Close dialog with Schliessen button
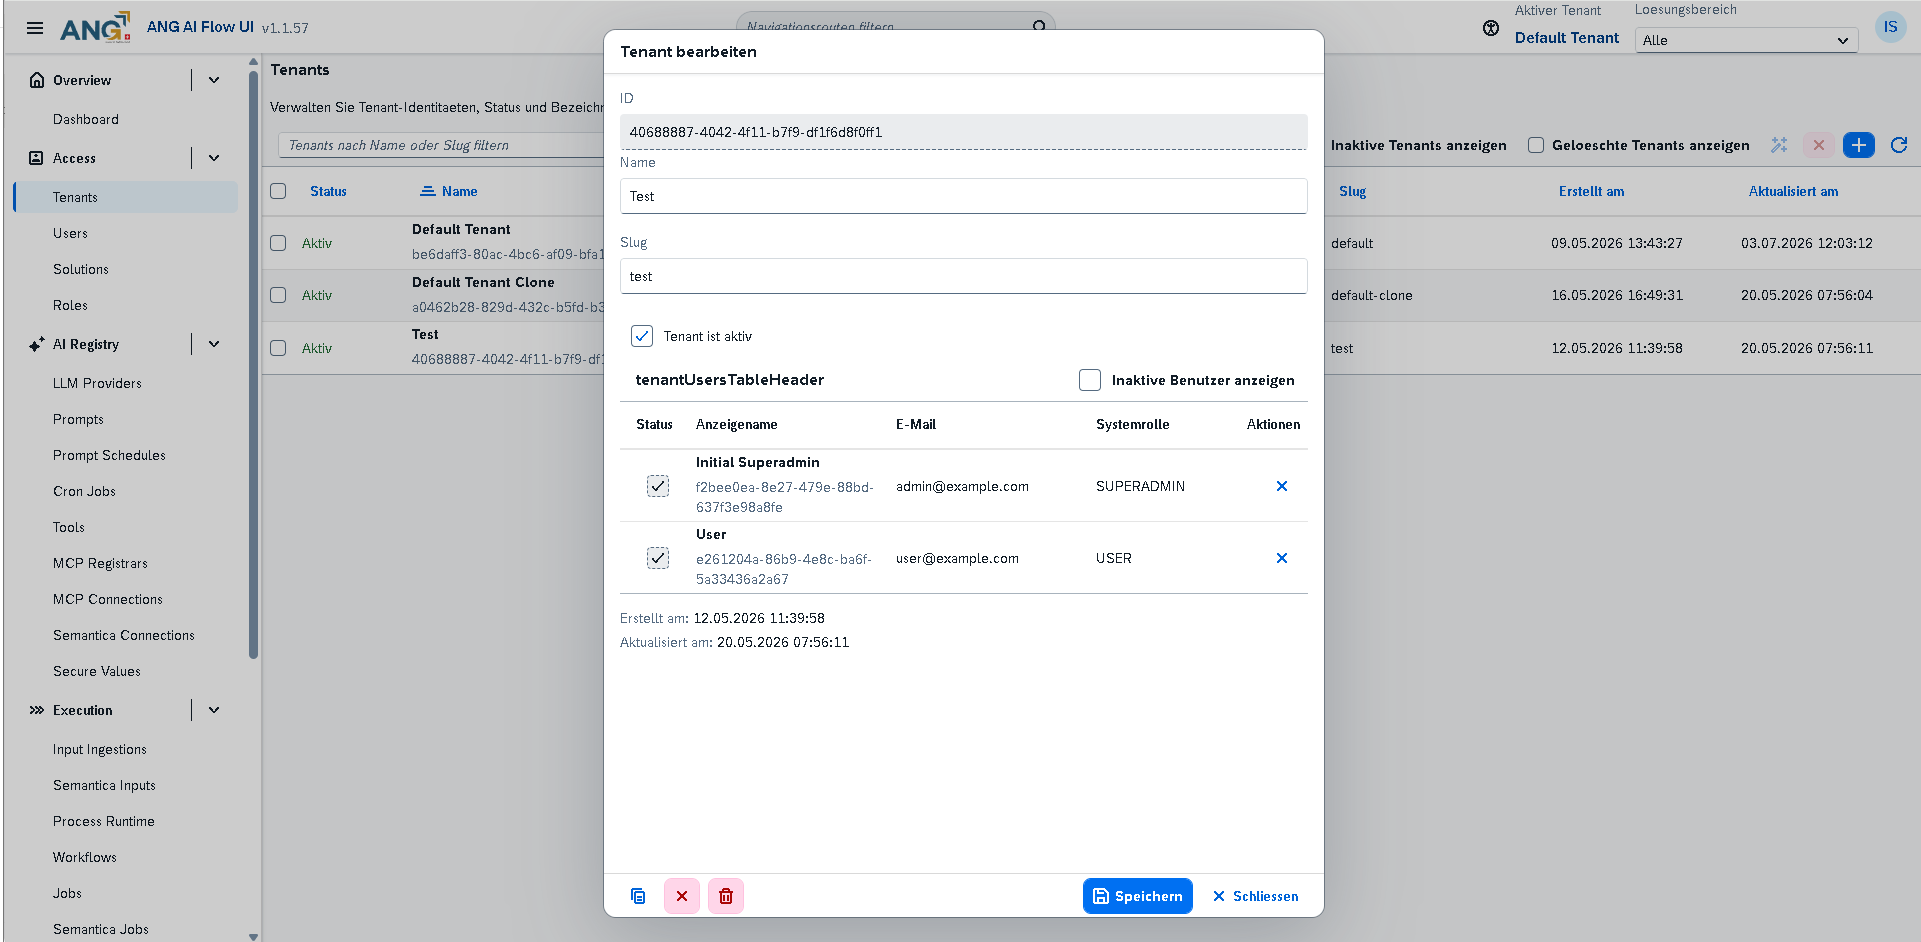1921x942 pixels. 1256,896
